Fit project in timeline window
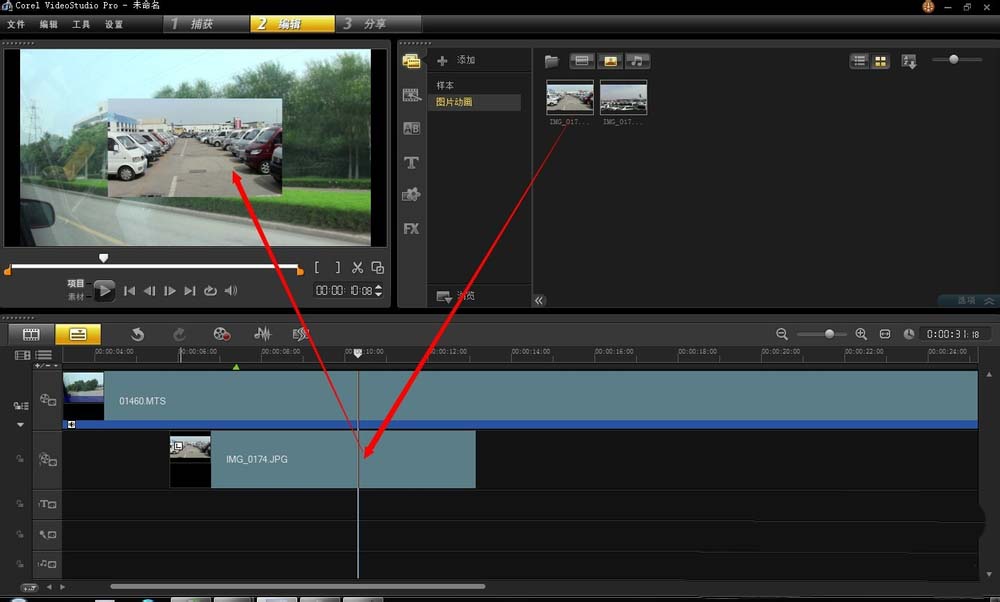Viewport: 1000px width, 602px height. click(885, 334)
